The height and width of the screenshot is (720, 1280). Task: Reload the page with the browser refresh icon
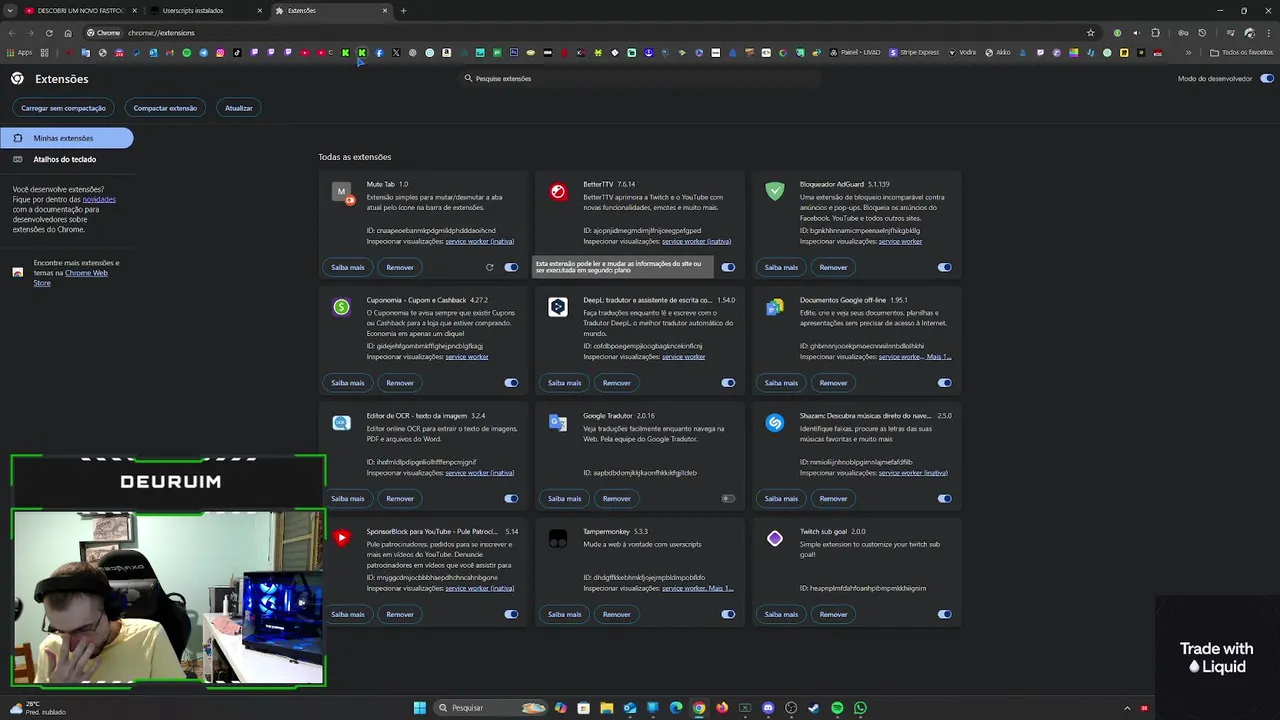pyautogui.click(x=49, y=33)
